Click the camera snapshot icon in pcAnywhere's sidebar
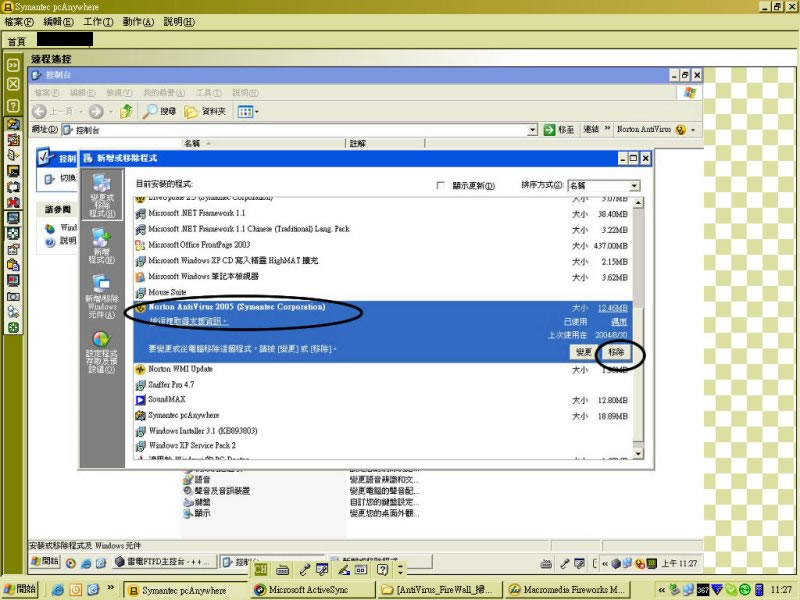The height and width of the screenshot is (600, 800). pyautogui.click(x=13, y=296)
